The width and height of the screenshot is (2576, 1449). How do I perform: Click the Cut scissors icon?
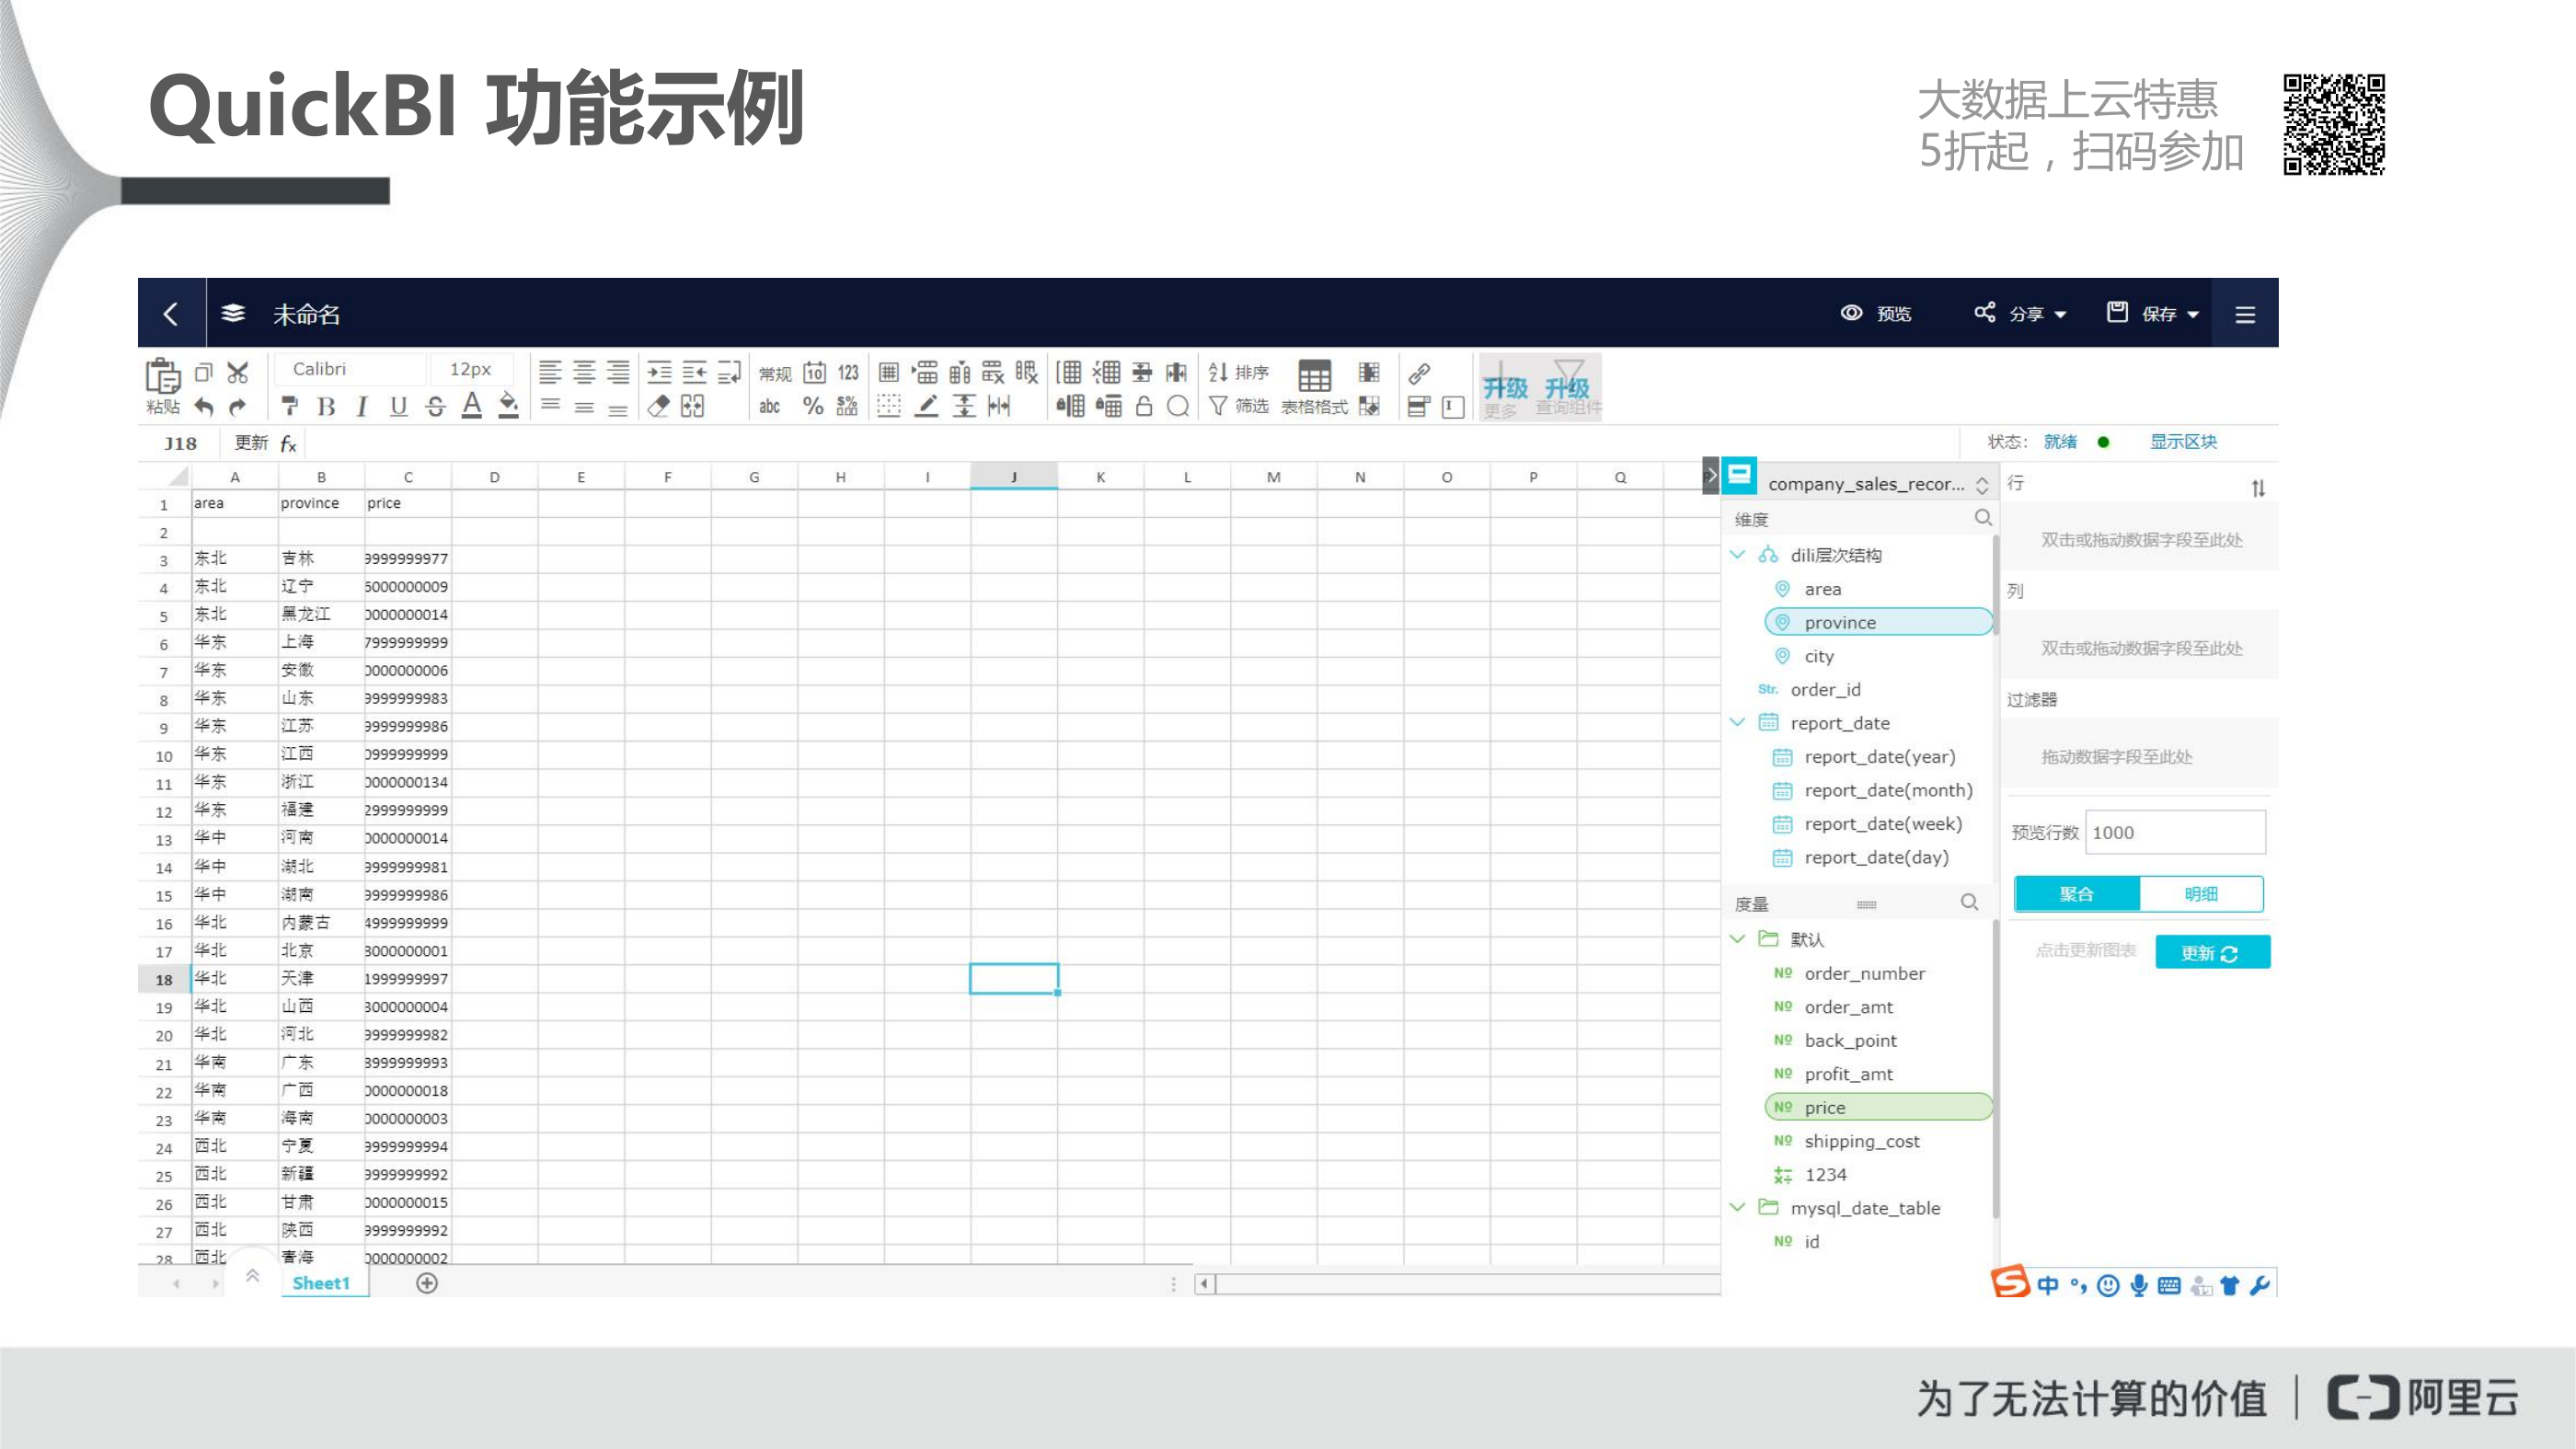pyautogui.click(x=238, y=373)
